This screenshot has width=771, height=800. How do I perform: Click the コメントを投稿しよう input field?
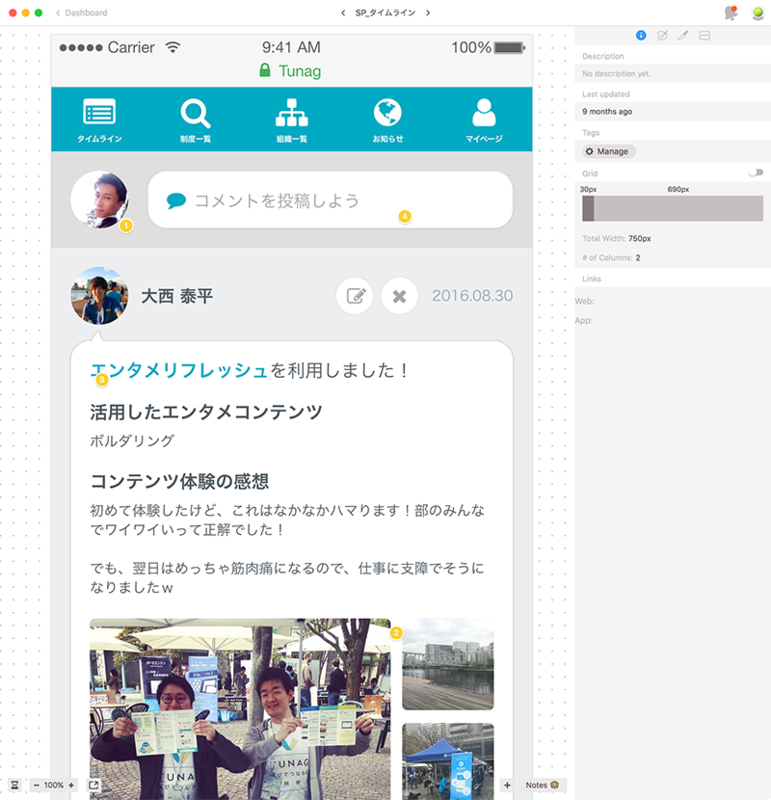tap(330, 200)
